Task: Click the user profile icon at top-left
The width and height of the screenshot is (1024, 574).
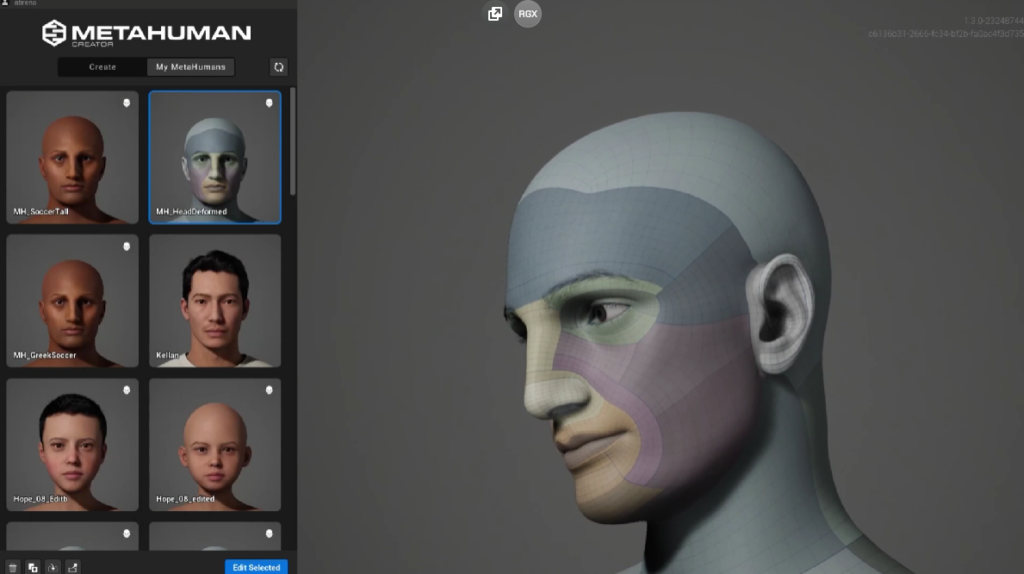Action: point(5,4)
